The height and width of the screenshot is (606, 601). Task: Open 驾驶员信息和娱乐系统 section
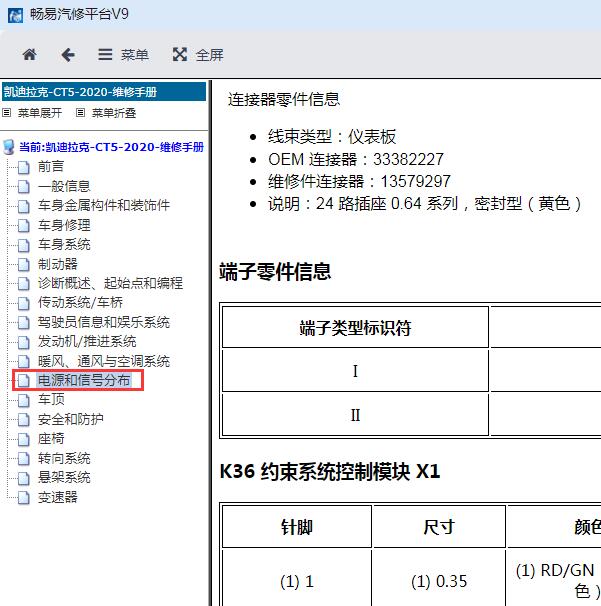click(x=104, y=322)
